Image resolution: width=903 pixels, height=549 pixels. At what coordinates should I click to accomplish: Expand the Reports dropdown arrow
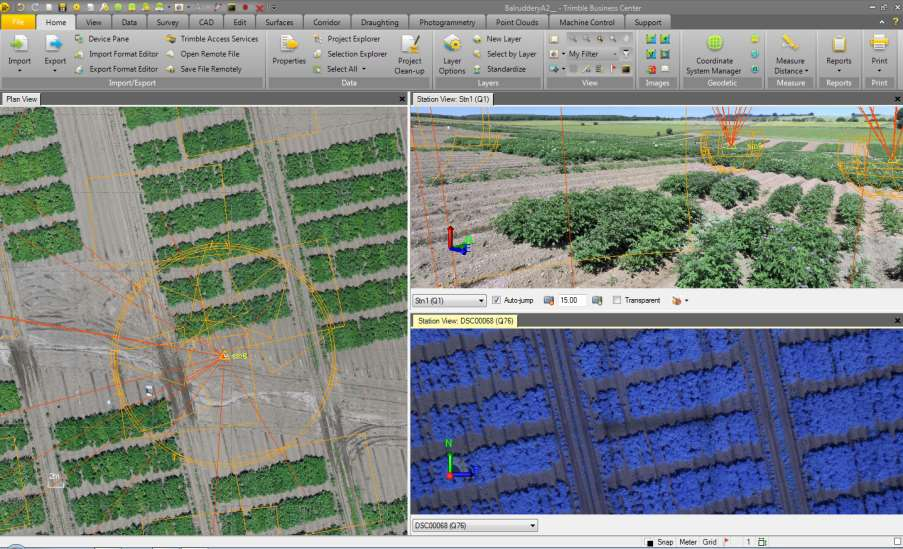tap(838, 70)
